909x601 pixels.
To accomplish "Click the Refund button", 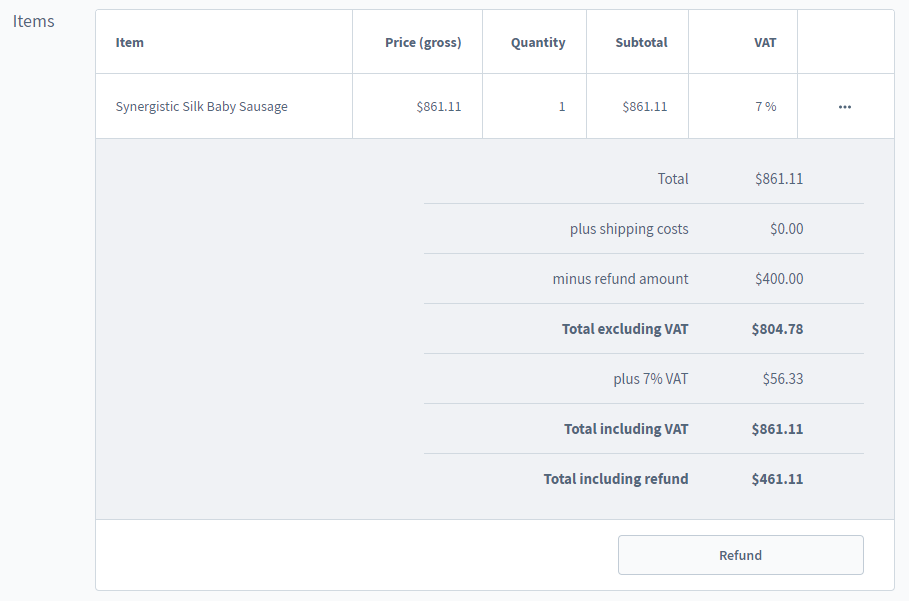I will (740, 555).
